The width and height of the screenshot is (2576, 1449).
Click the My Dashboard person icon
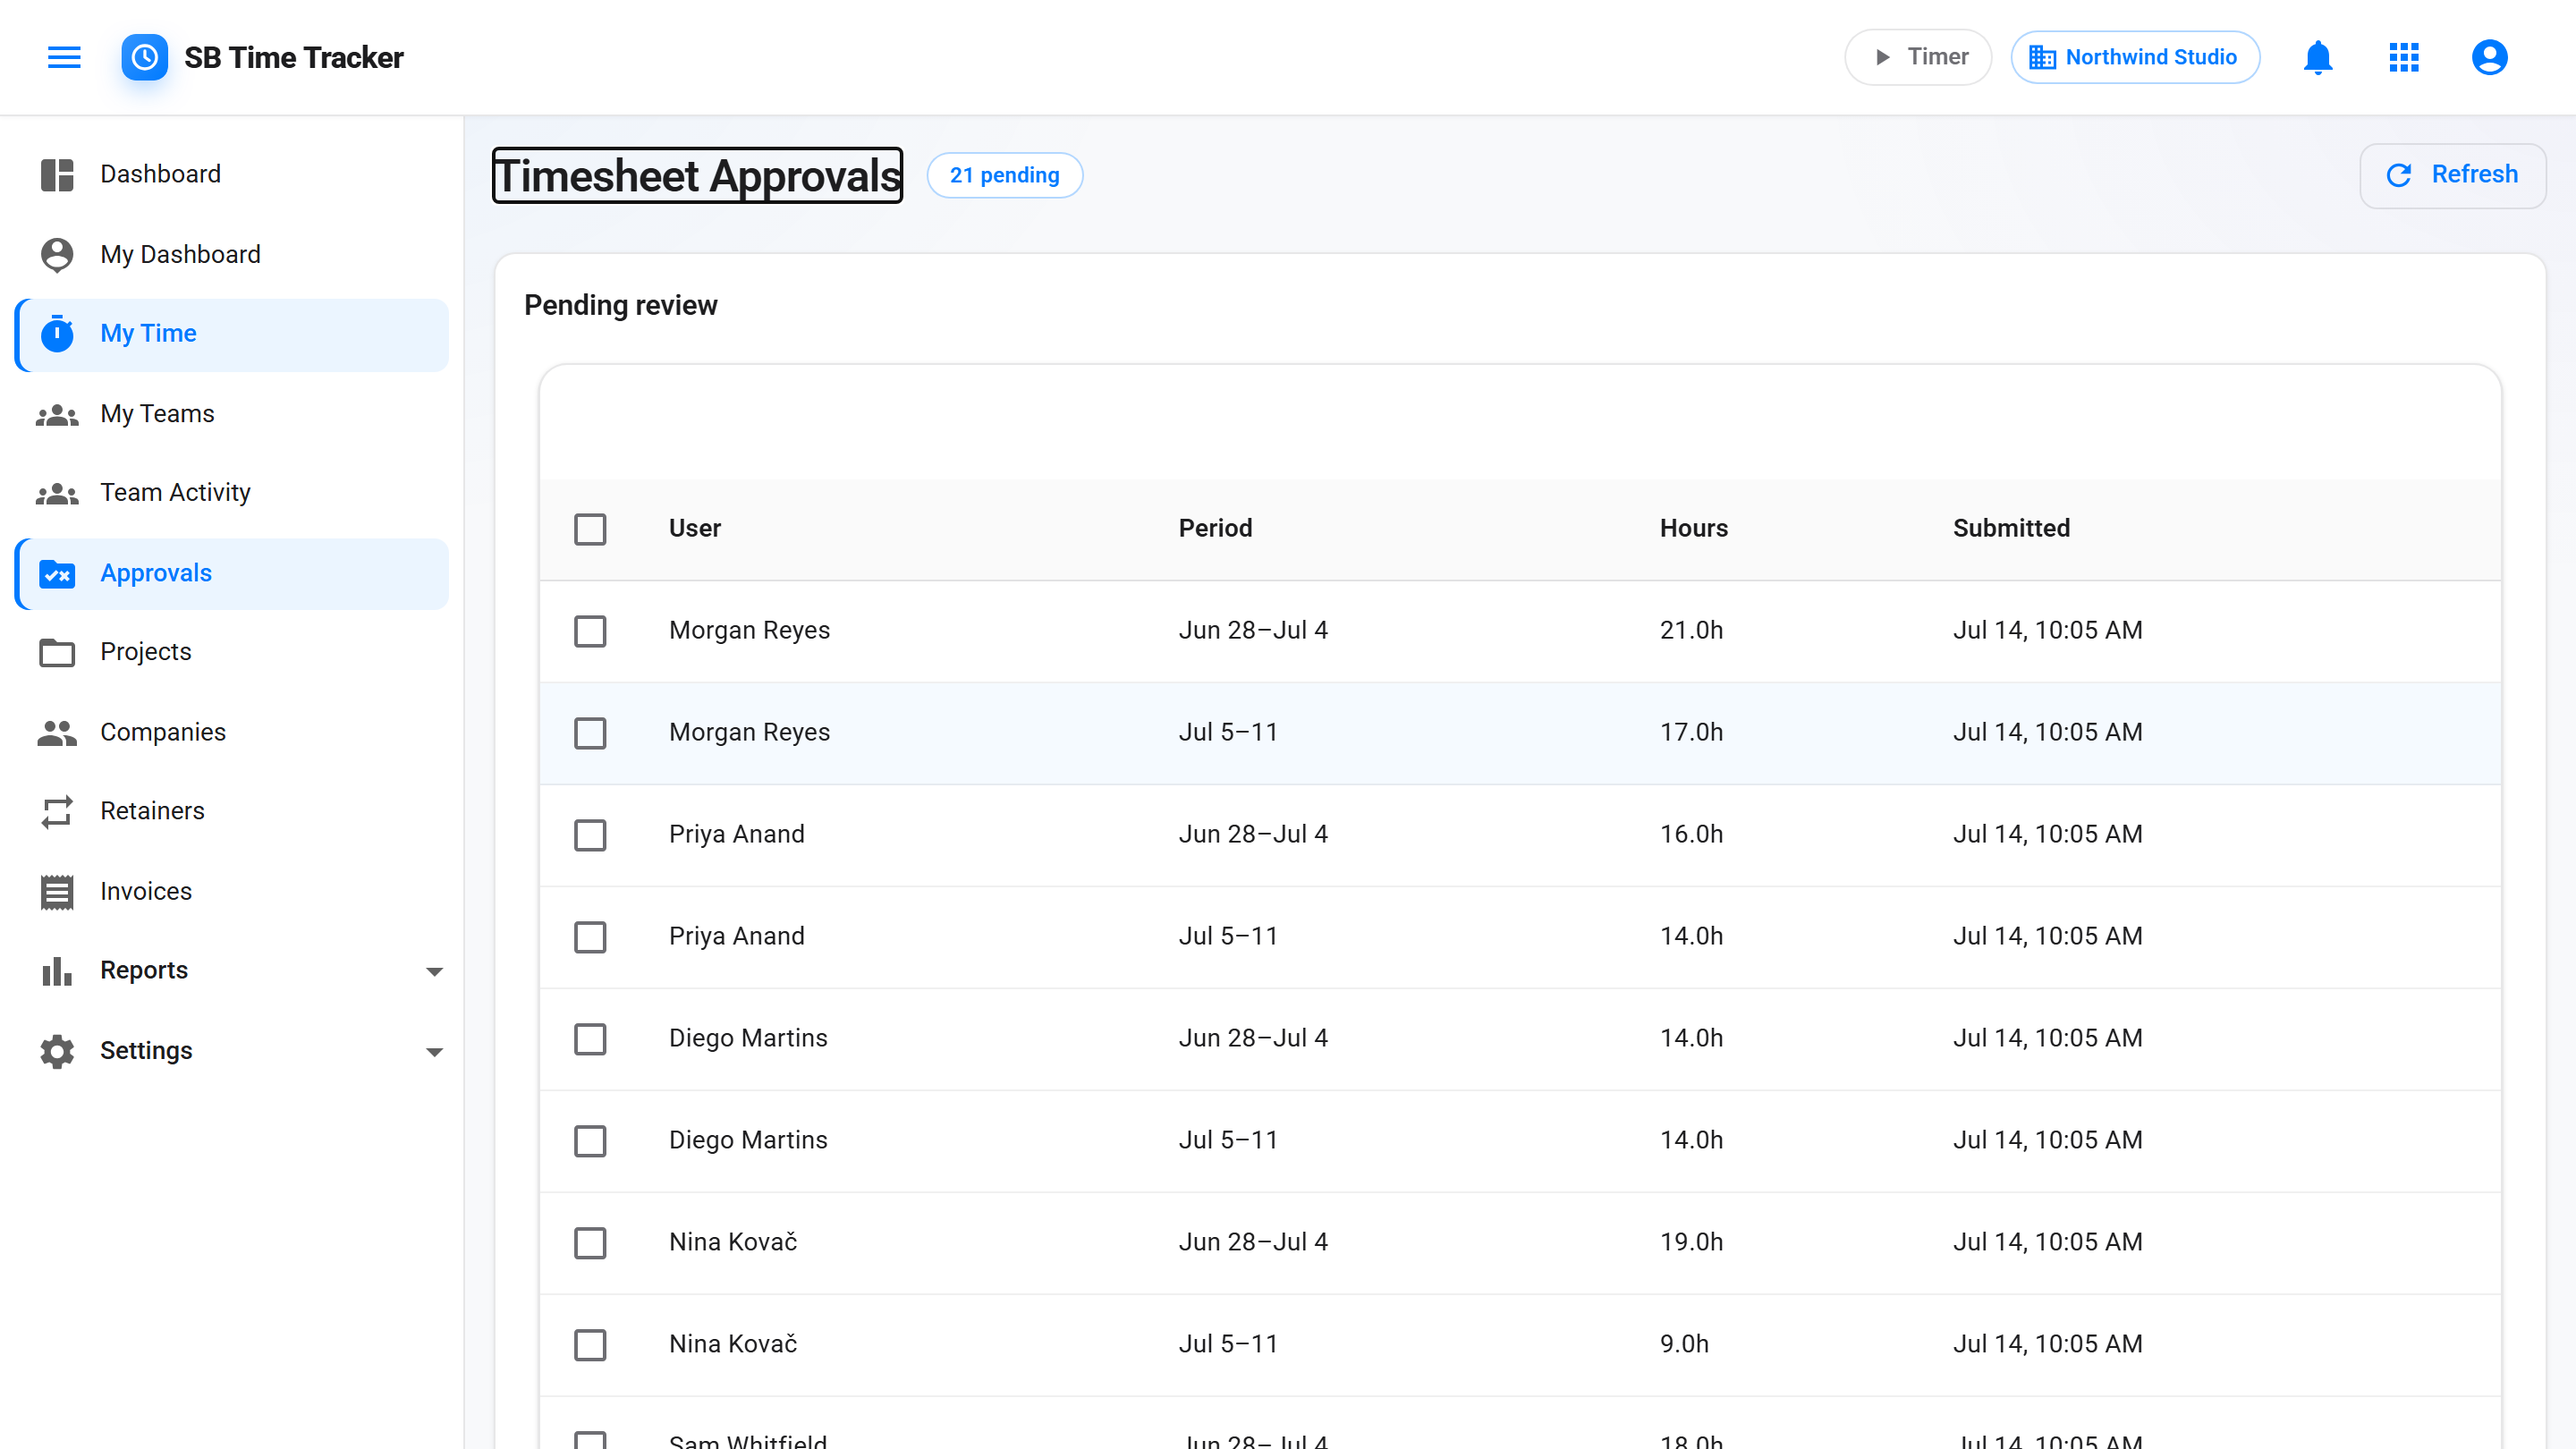coord(57,255)
